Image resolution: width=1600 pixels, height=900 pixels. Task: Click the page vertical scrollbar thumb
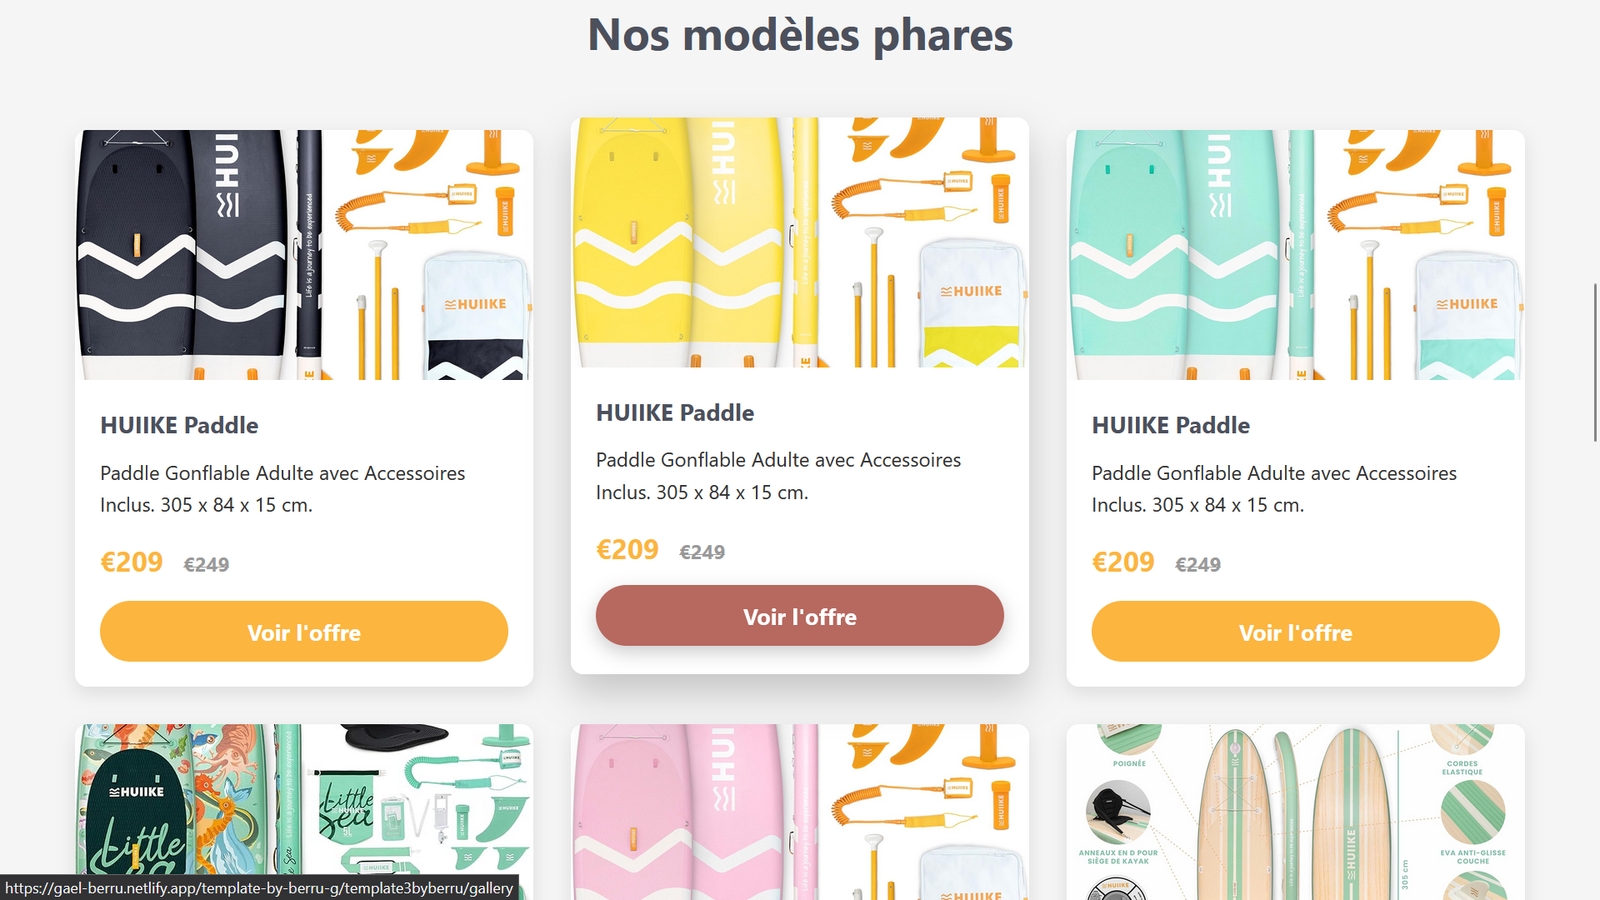tap(1595, 362)
